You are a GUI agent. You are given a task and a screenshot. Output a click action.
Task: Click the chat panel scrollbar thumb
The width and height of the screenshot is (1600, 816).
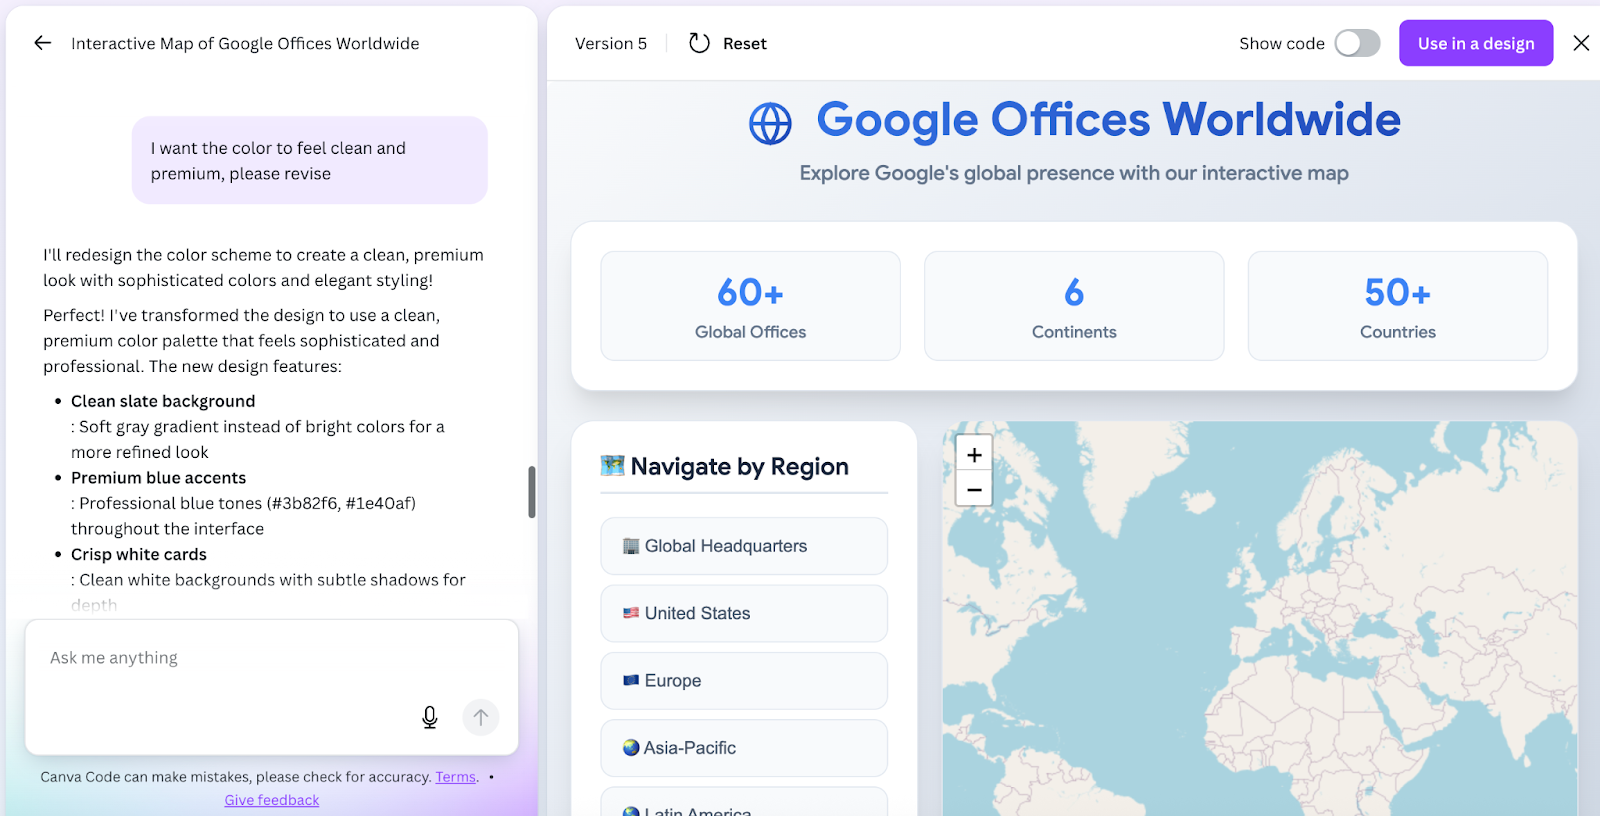coord(532,492)
